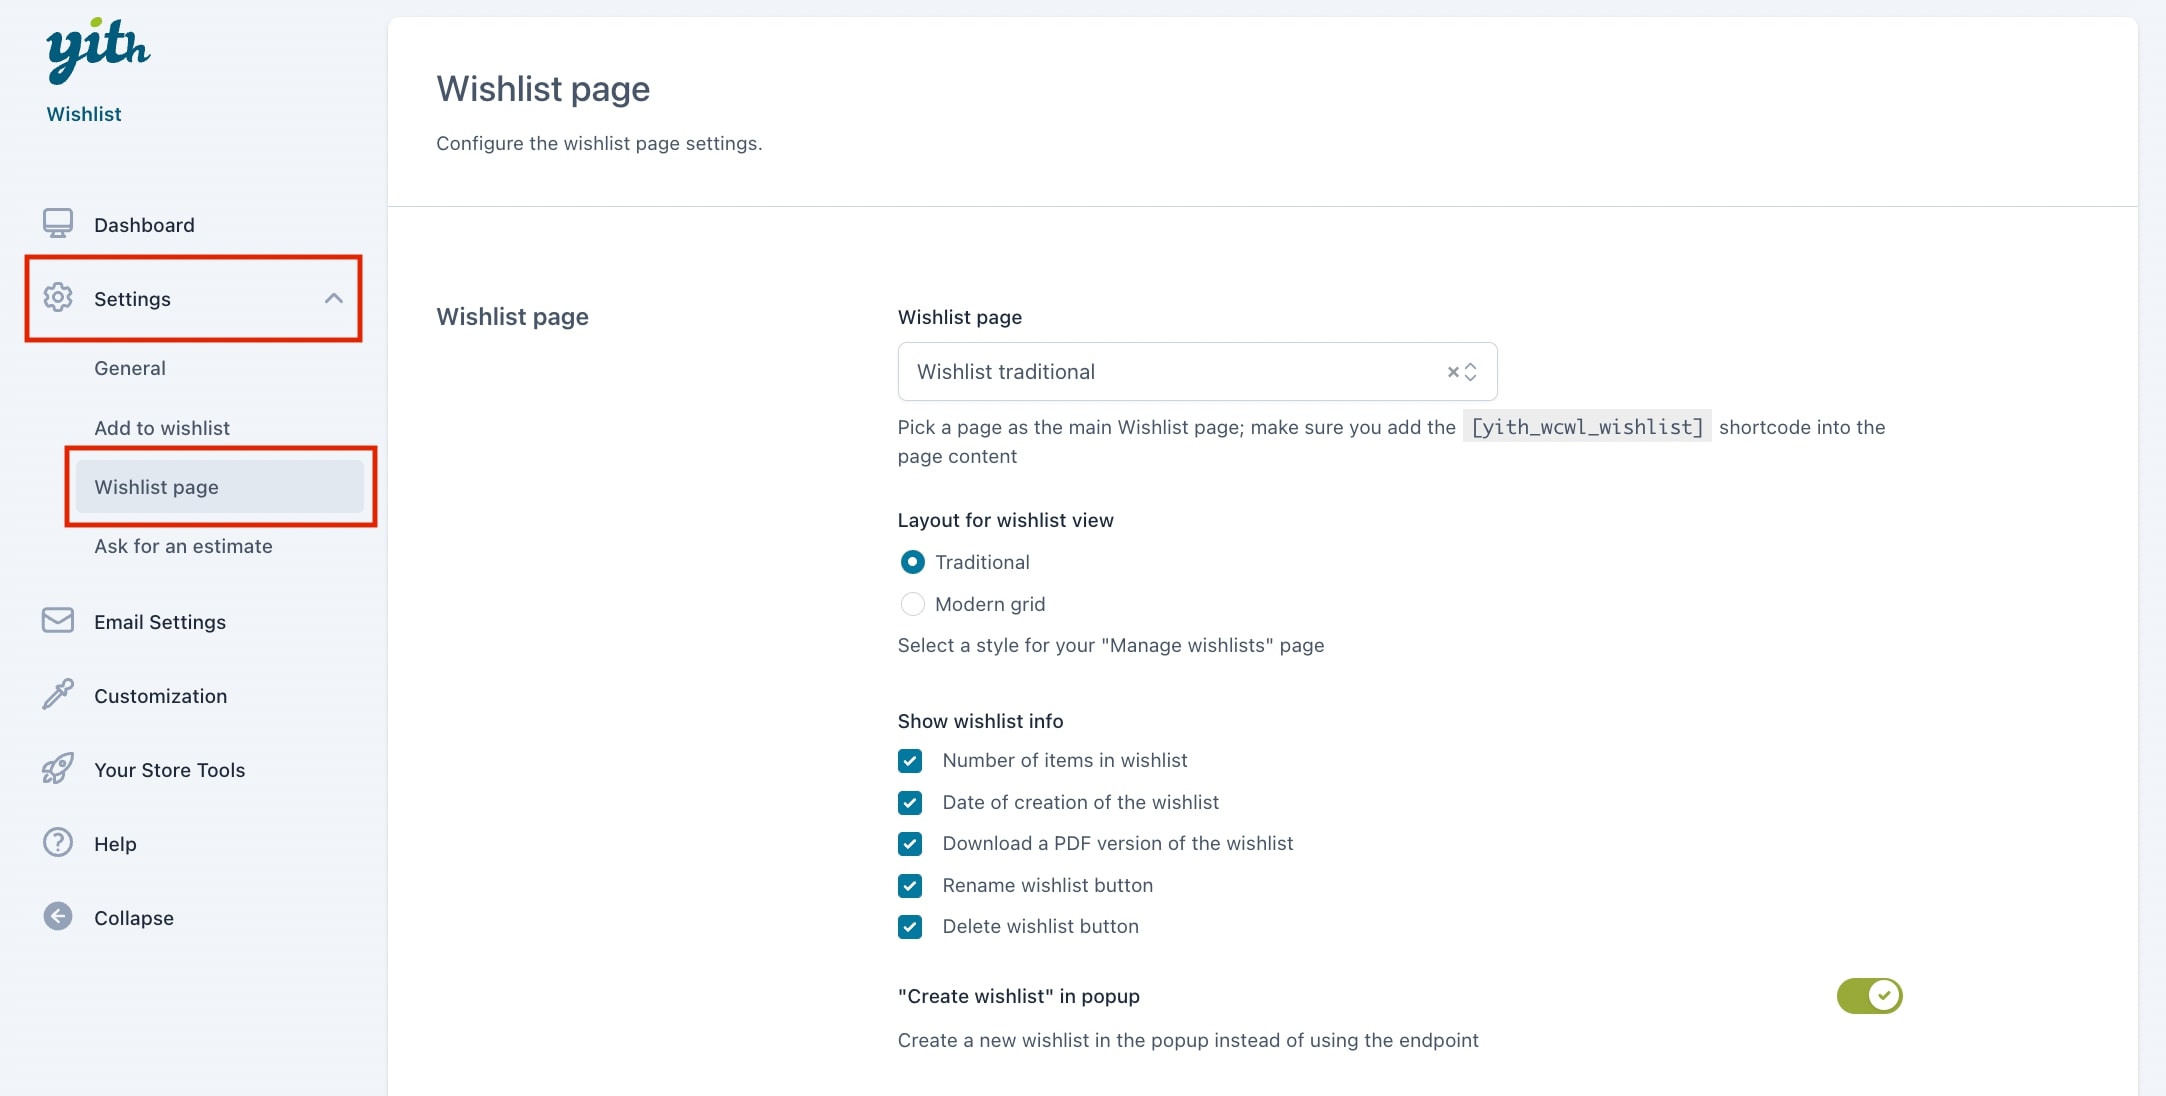
Task: Open Dashboard in the sidebar
Action: click(144, 225)
